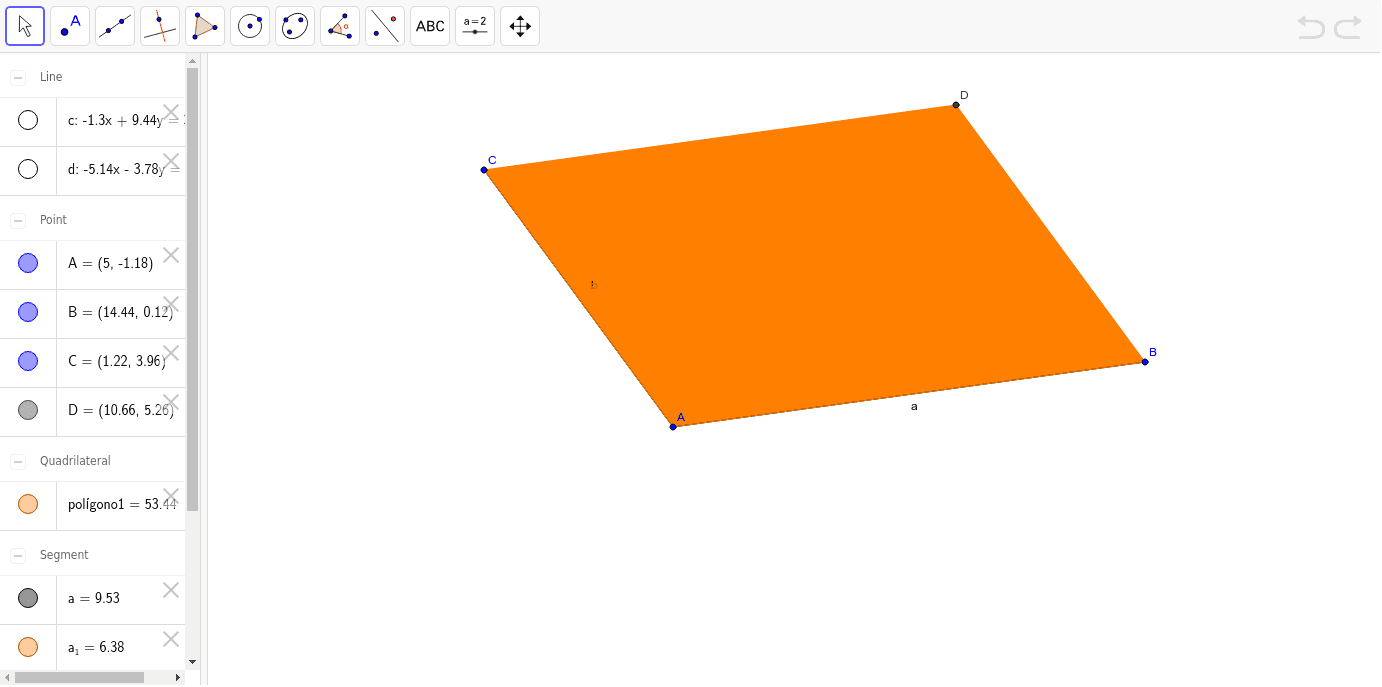1382x687 pixels.
Task: Toggle visibility of point D
Action: [28, 410]
